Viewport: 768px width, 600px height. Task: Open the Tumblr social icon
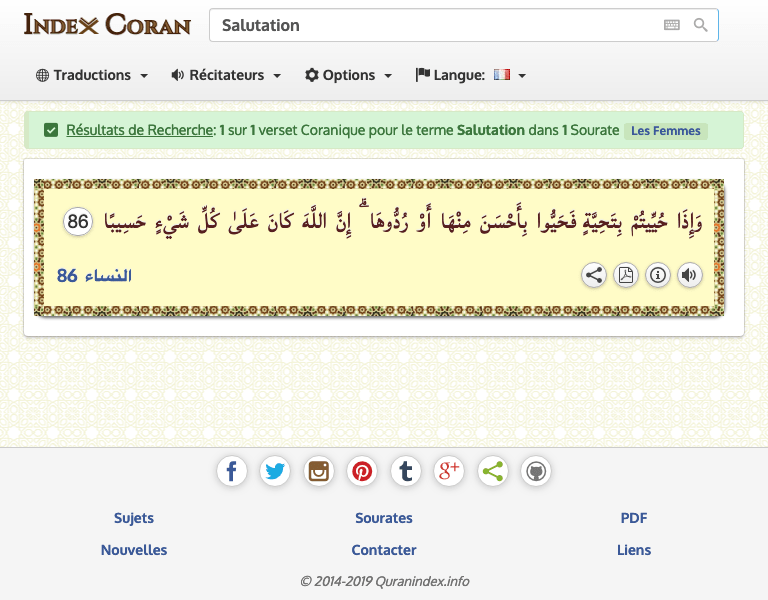click(x=405, y=471)
